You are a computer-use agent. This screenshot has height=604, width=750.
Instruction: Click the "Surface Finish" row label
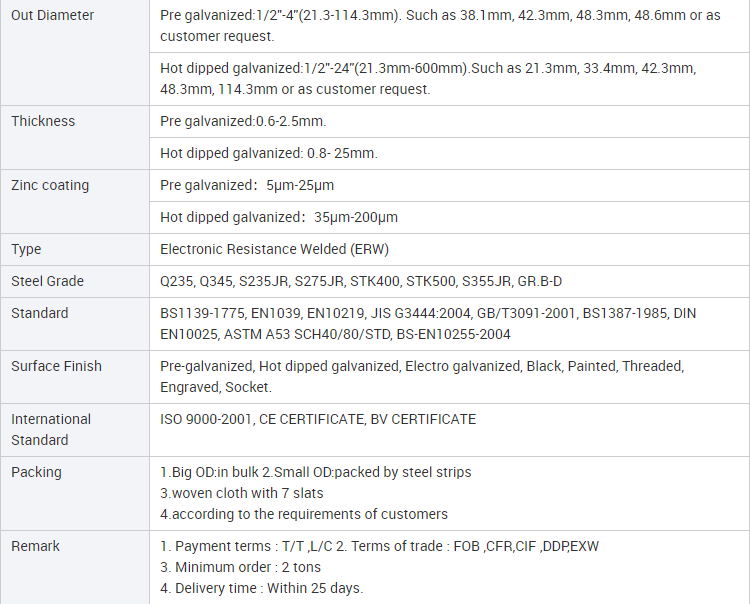point(57,366)
